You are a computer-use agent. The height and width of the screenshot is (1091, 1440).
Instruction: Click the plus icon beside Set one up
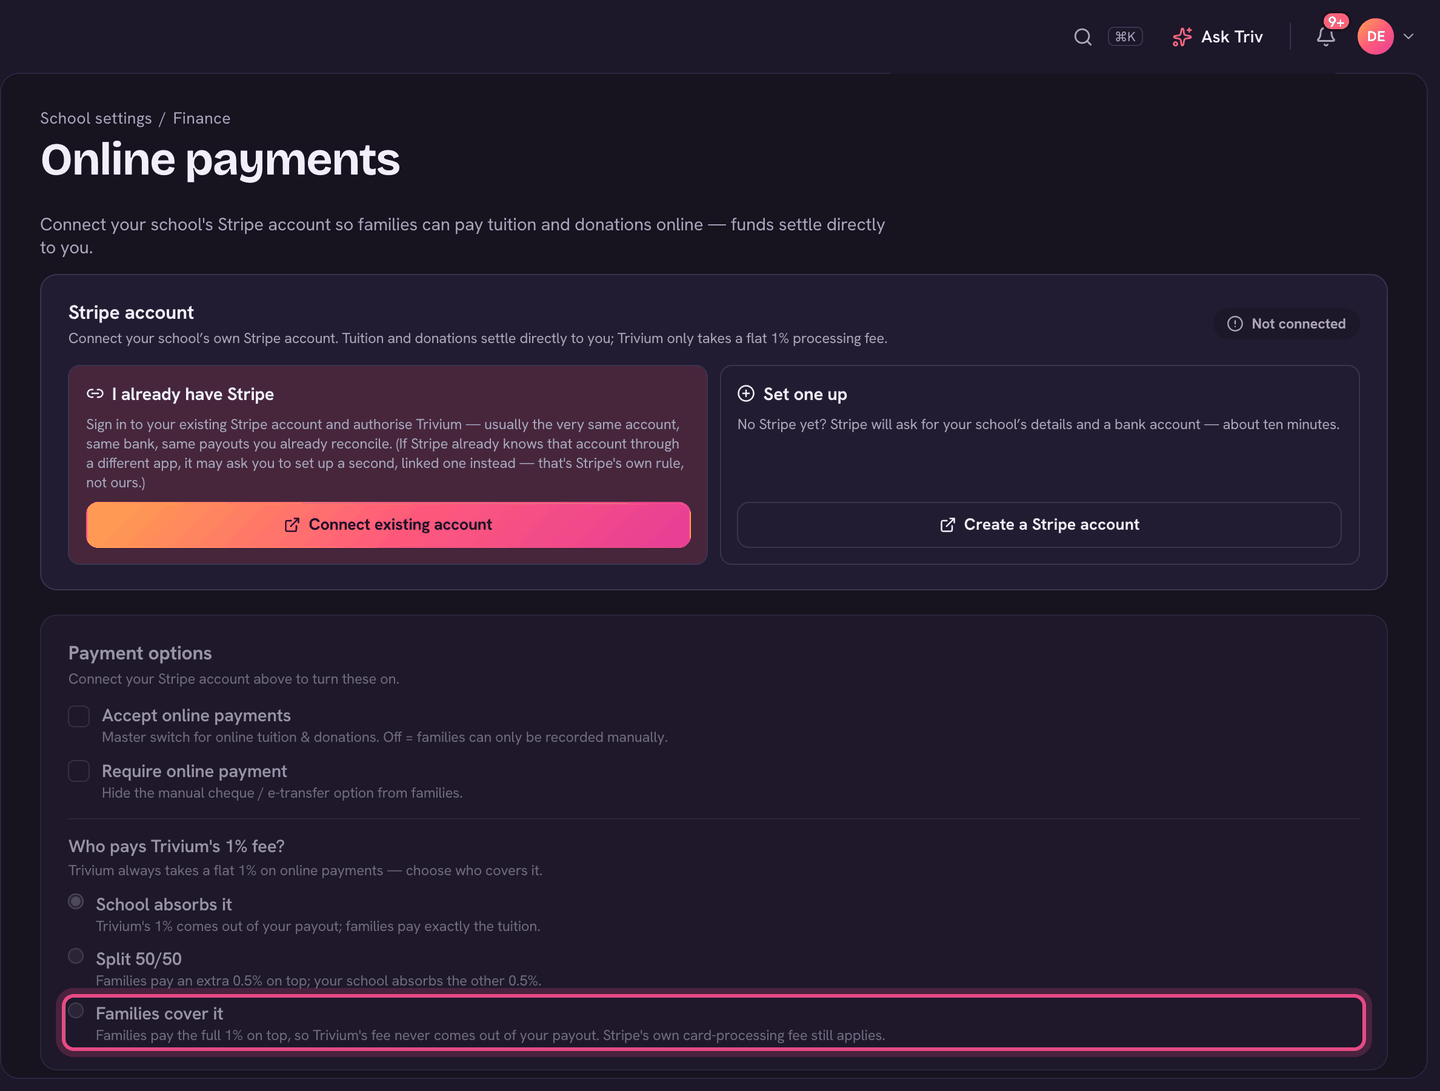[746, 394]
